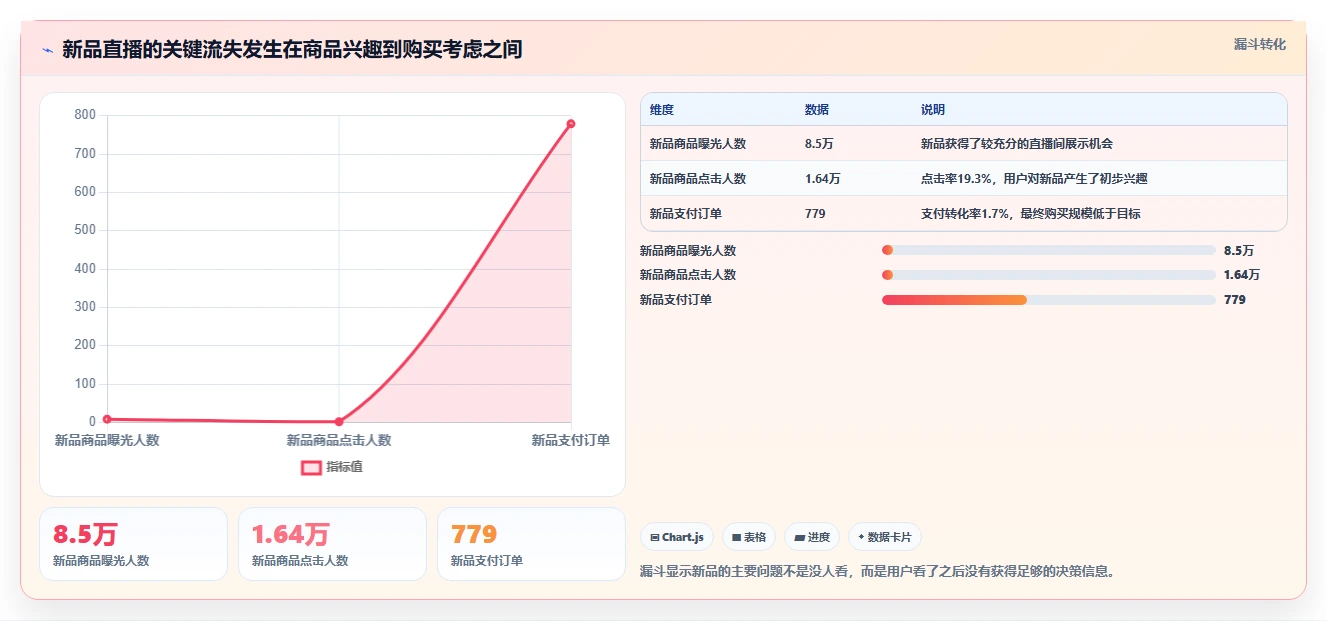Open the 1.64万 click data card
Screen dimensions: 1327x621
click(x=332, y=544)
